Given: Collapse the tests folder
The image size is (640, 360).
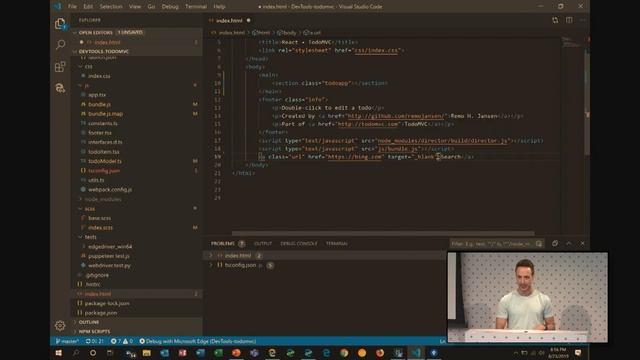Looking at the screenshot, I should [91, 237].
